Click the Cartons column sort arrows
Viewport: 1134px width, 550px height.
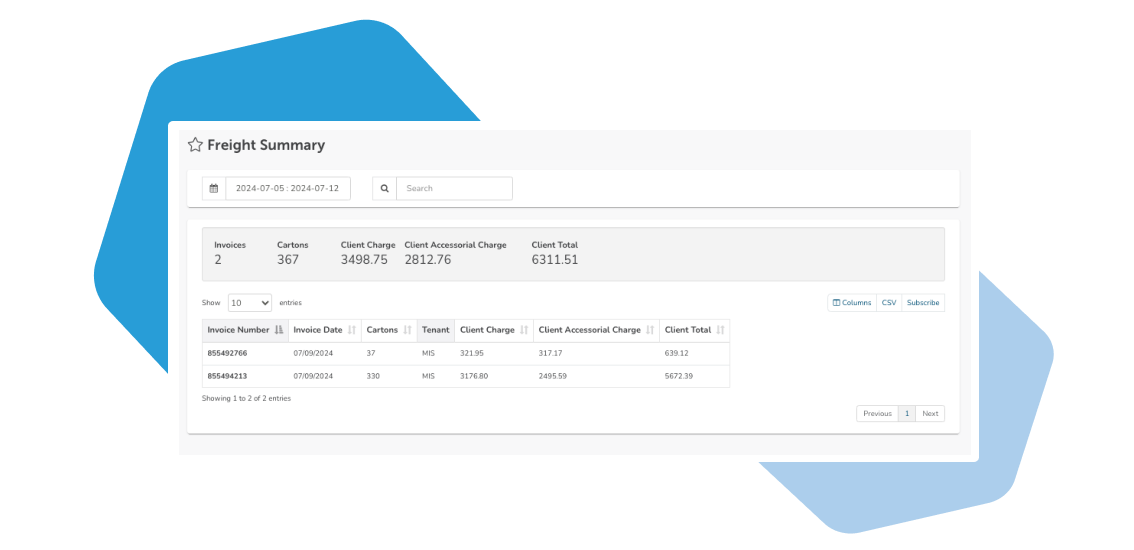point(407,330)
